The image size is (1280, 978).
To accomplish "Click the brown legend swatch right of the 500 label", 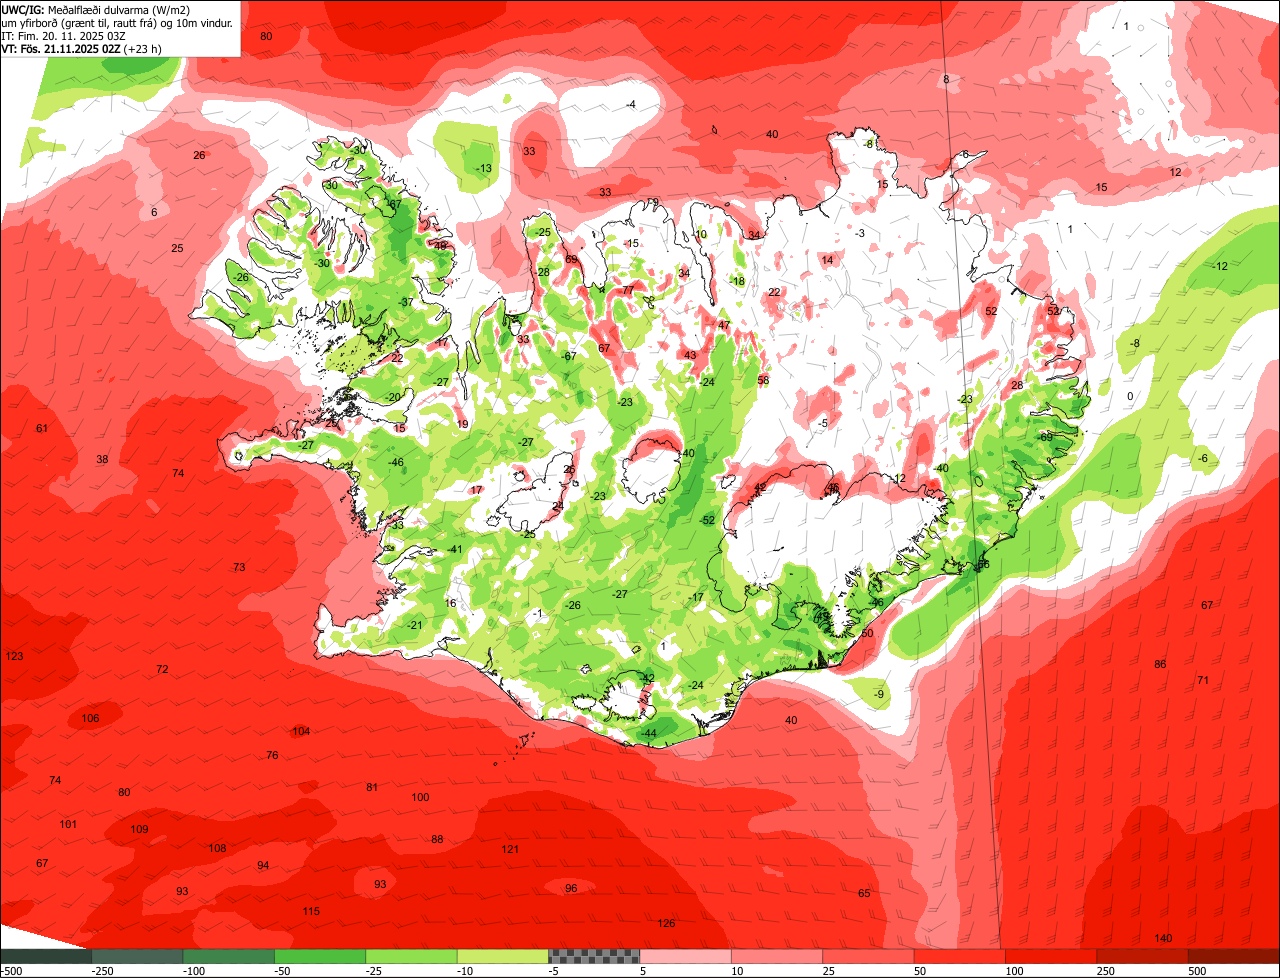I will point(1234,956).
